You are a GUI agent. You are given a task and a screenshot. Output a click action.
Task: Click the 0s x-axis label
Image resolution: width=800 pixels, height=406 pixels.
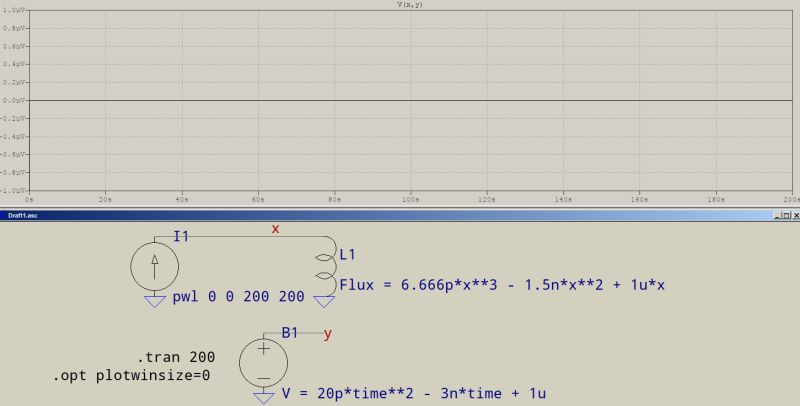click(29, 200)
